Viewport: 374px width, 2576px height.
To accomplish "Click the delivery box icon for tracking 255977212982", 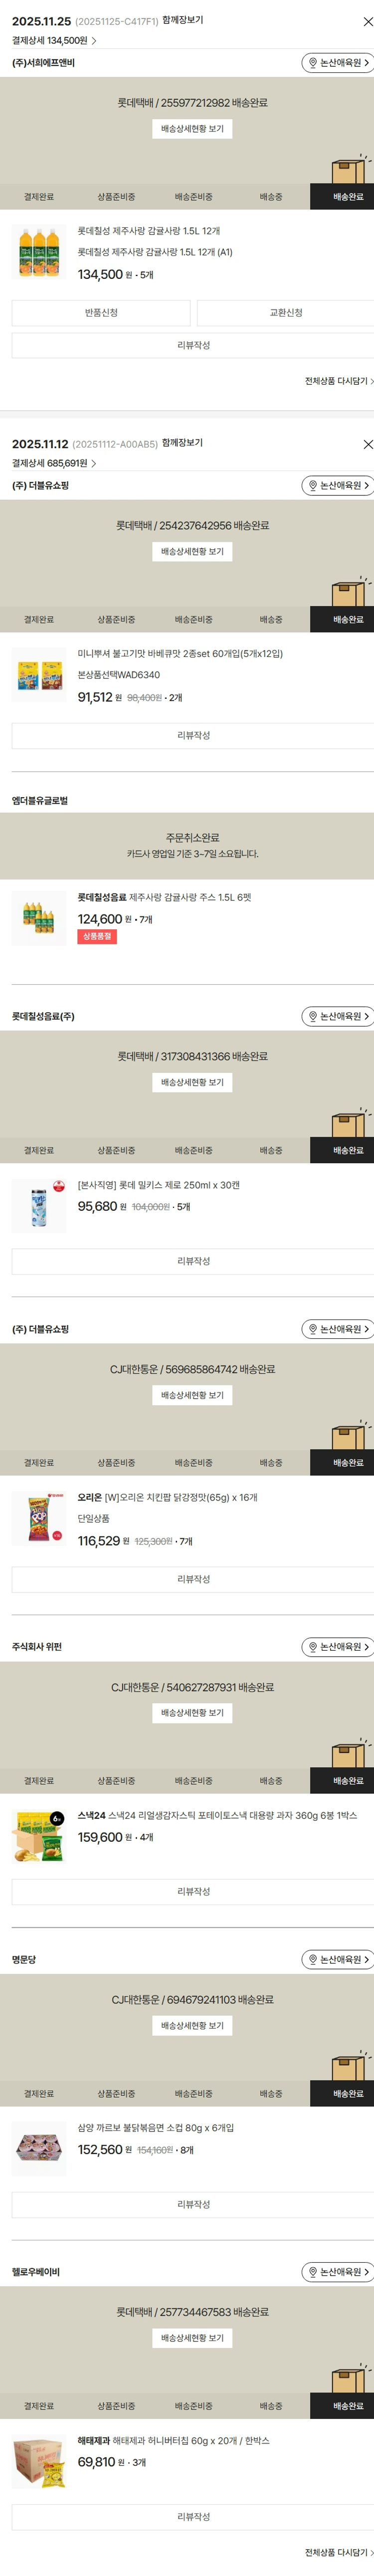I will coord(349,169).
